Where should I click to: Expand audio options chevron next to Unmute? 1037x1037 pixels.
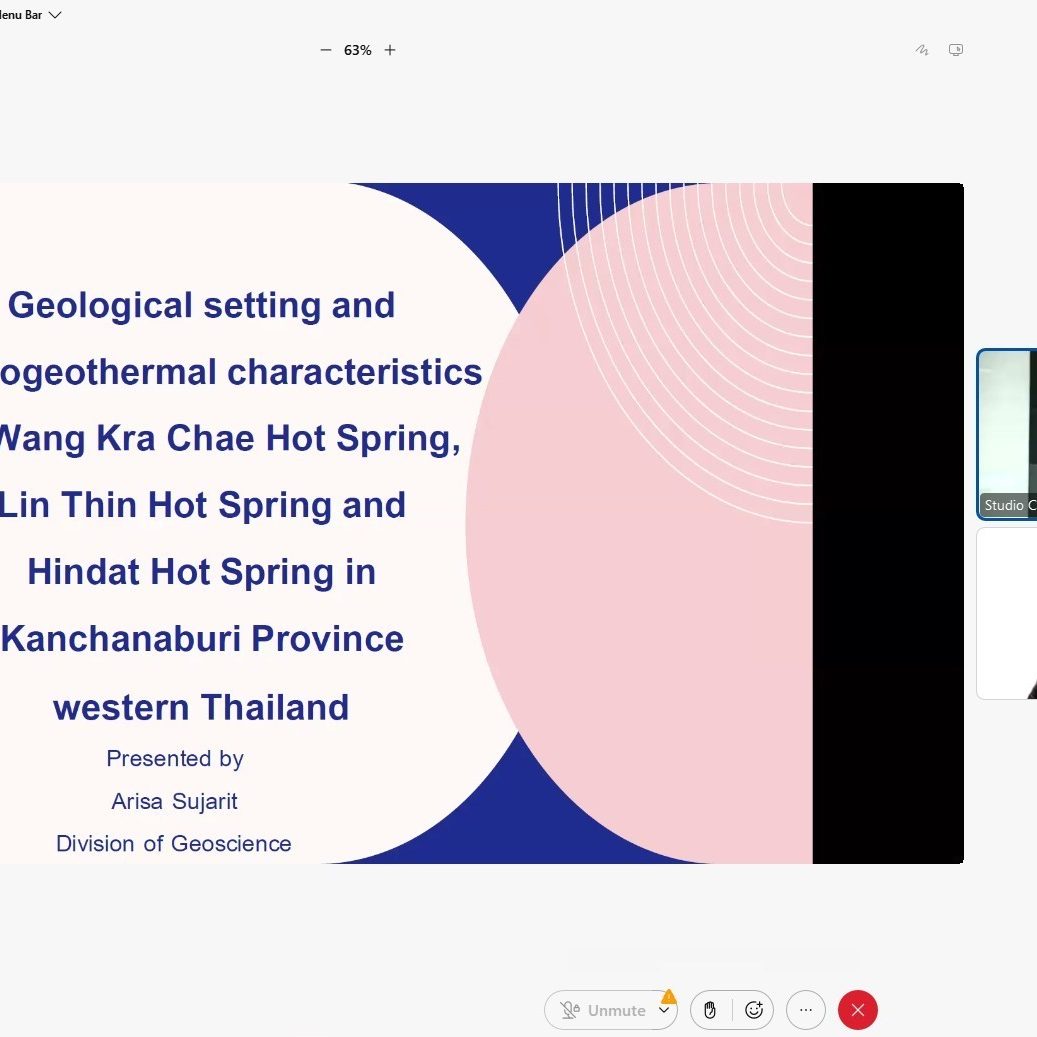click(x=663, y=1011)
